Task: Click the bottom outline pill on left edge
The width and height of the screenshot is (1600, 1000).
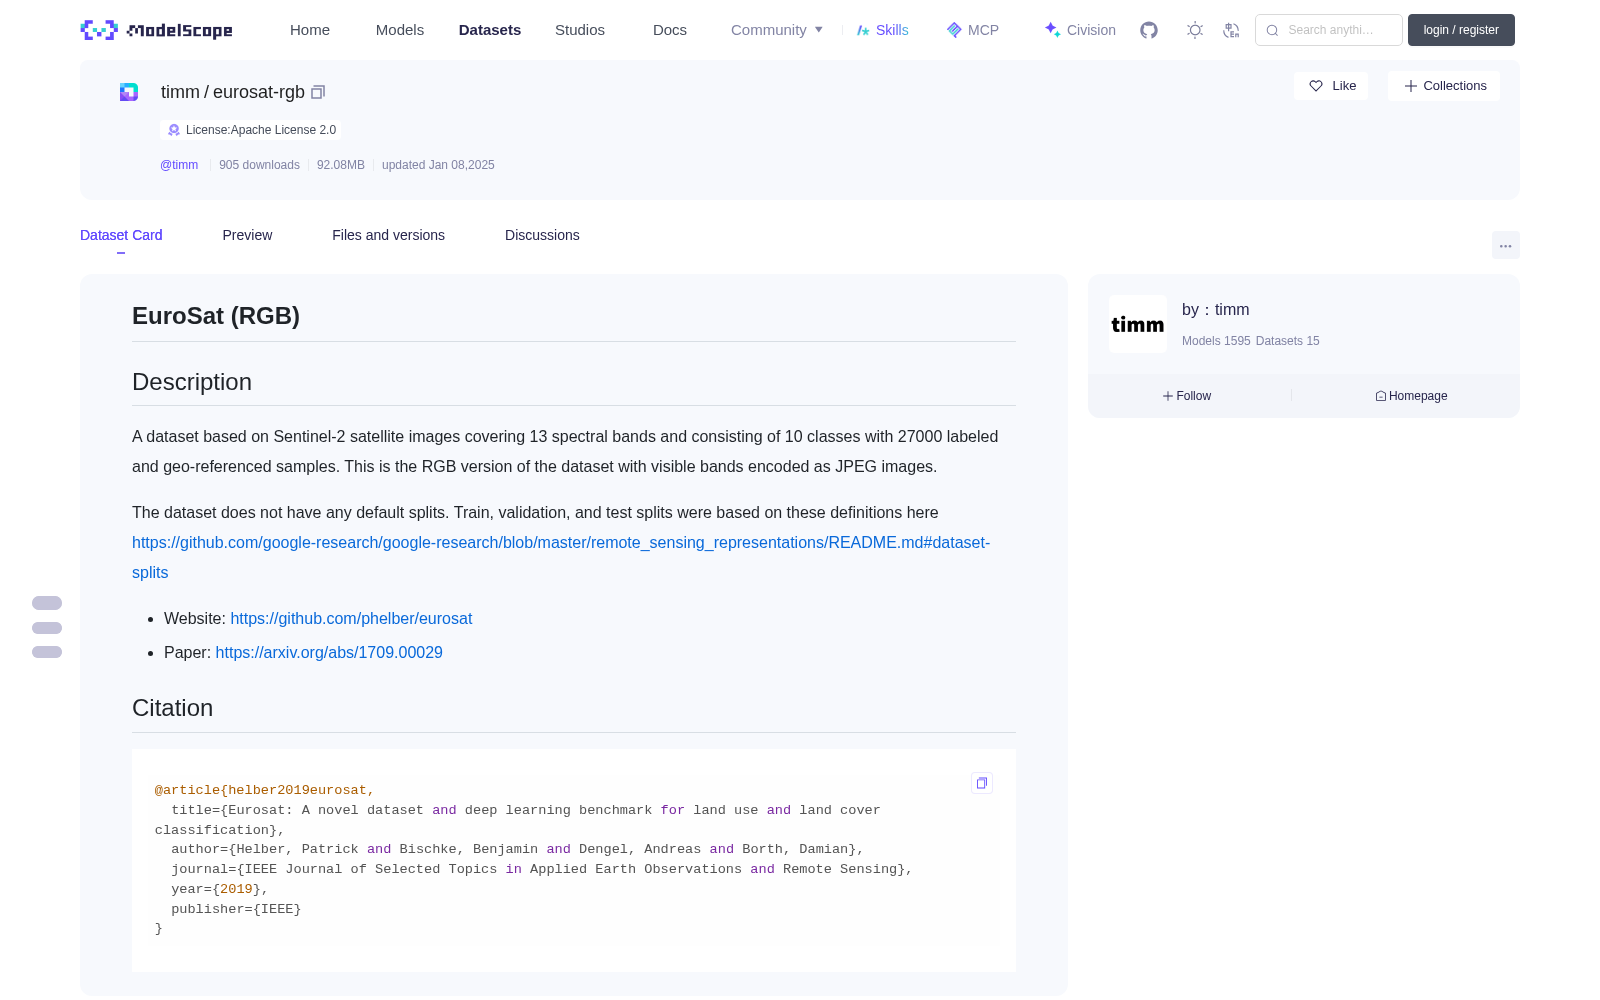Action: 47,652
